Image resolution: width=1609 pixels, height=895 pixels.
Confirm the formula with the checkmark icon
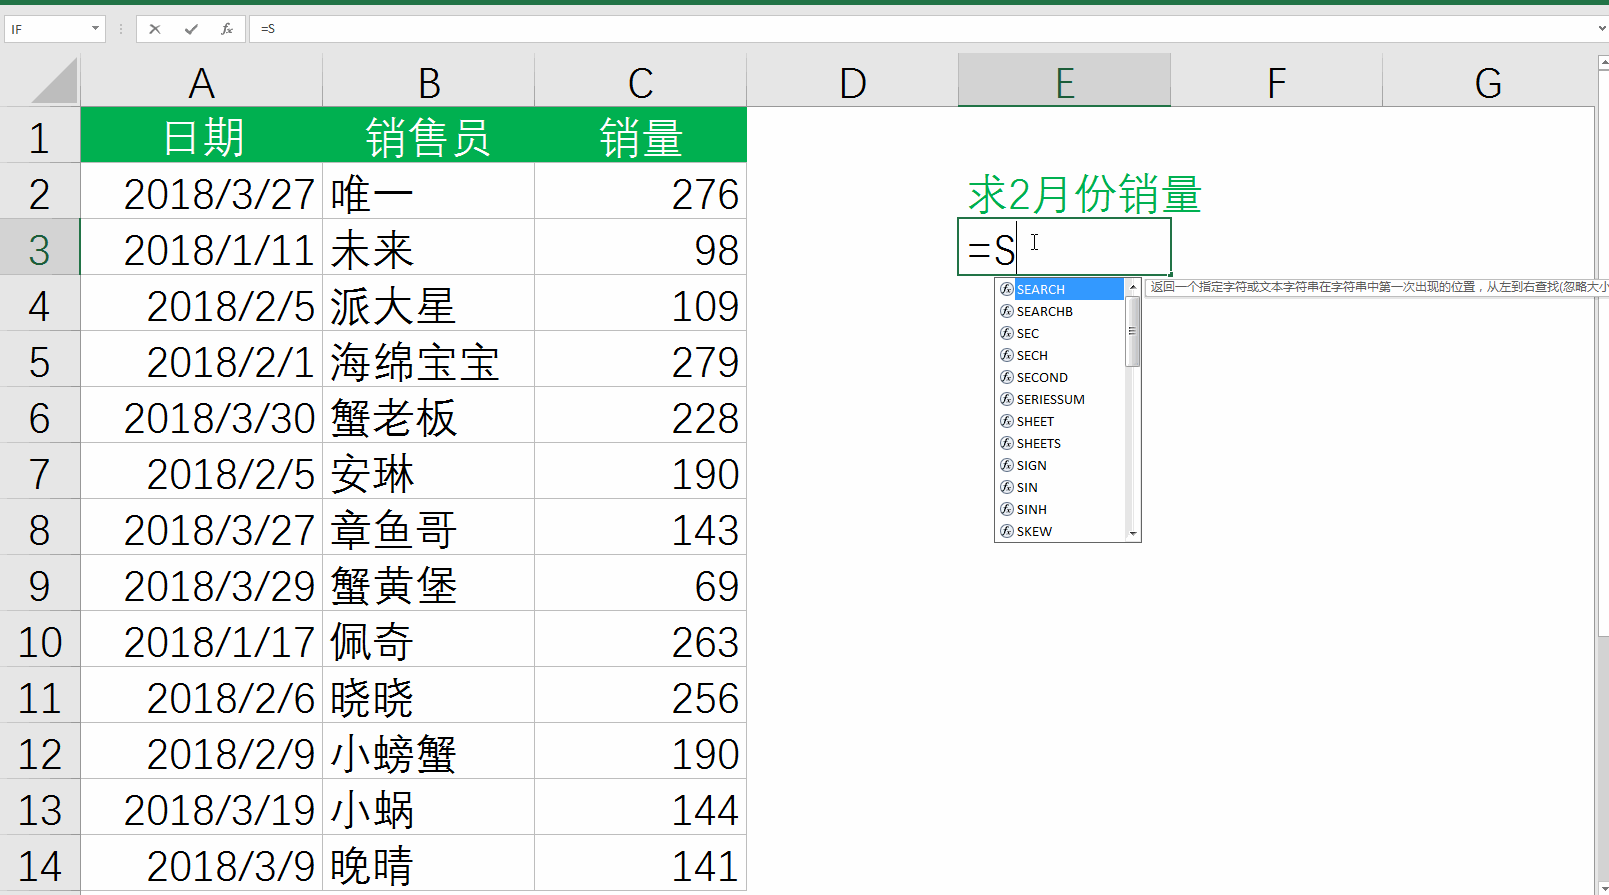[191, 29]
